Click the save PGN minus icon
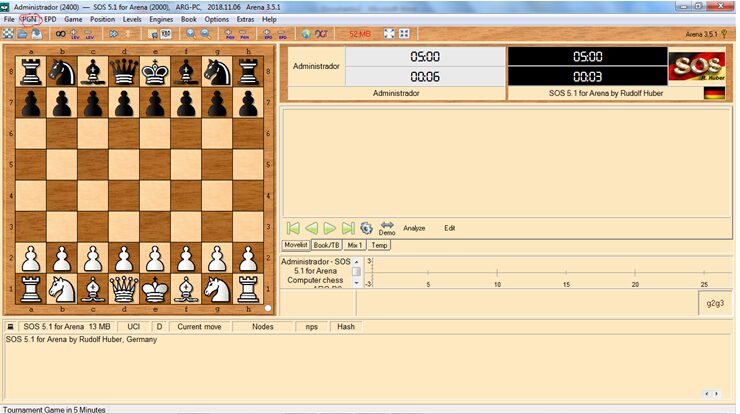This screenshot has height=414, width=740. coord(244,34)
